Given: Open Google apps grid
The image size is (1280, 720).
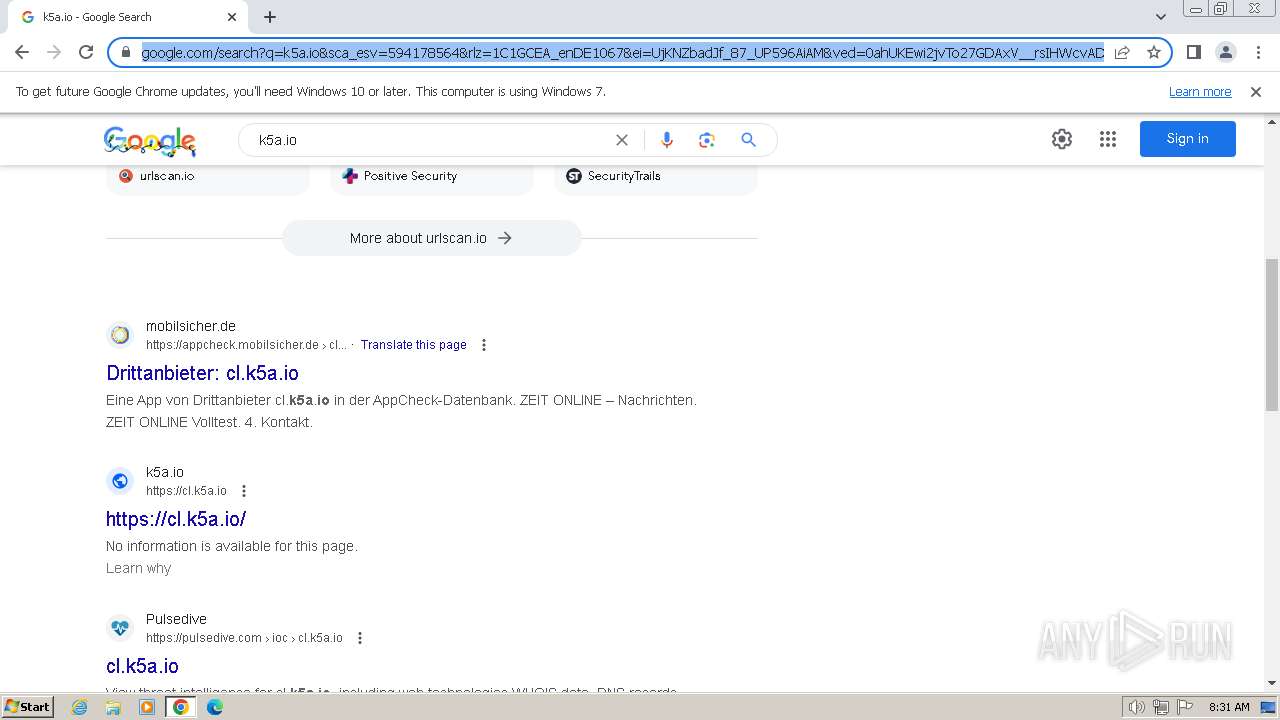Looking at the screenshot, I should pyautogui.click(x=1108, y=139).
